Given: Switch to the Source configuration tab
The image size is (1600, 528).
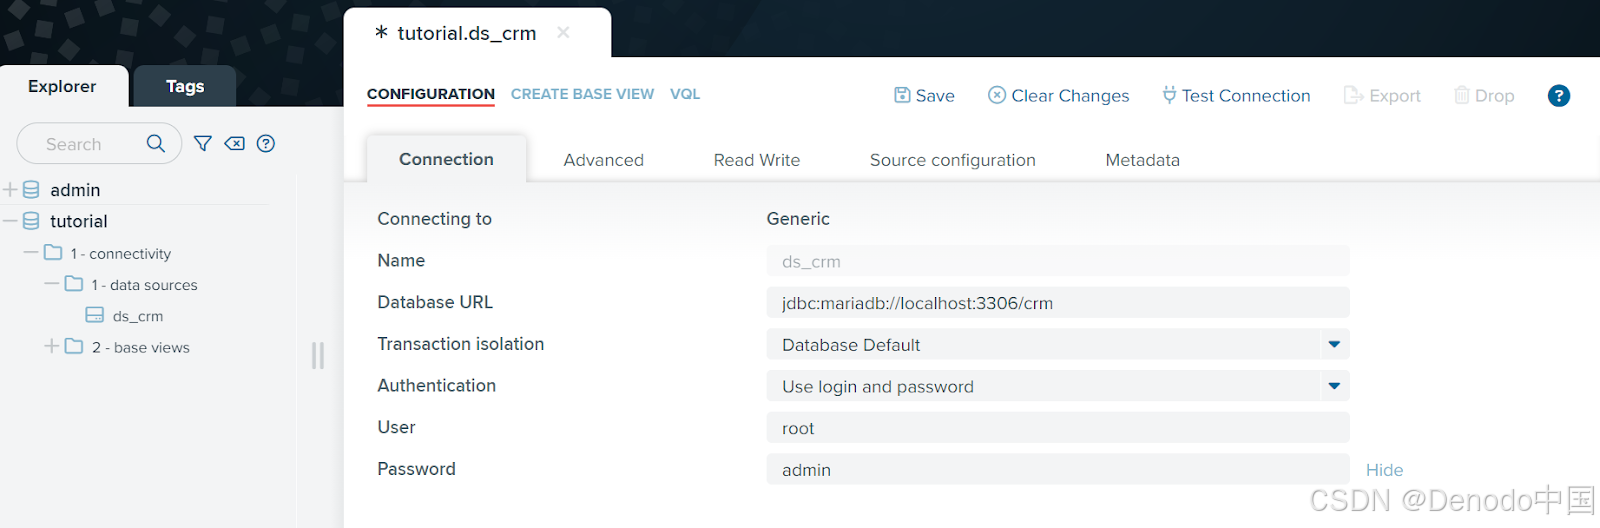Looking at the screenshot, I should [x=953, y=160].
